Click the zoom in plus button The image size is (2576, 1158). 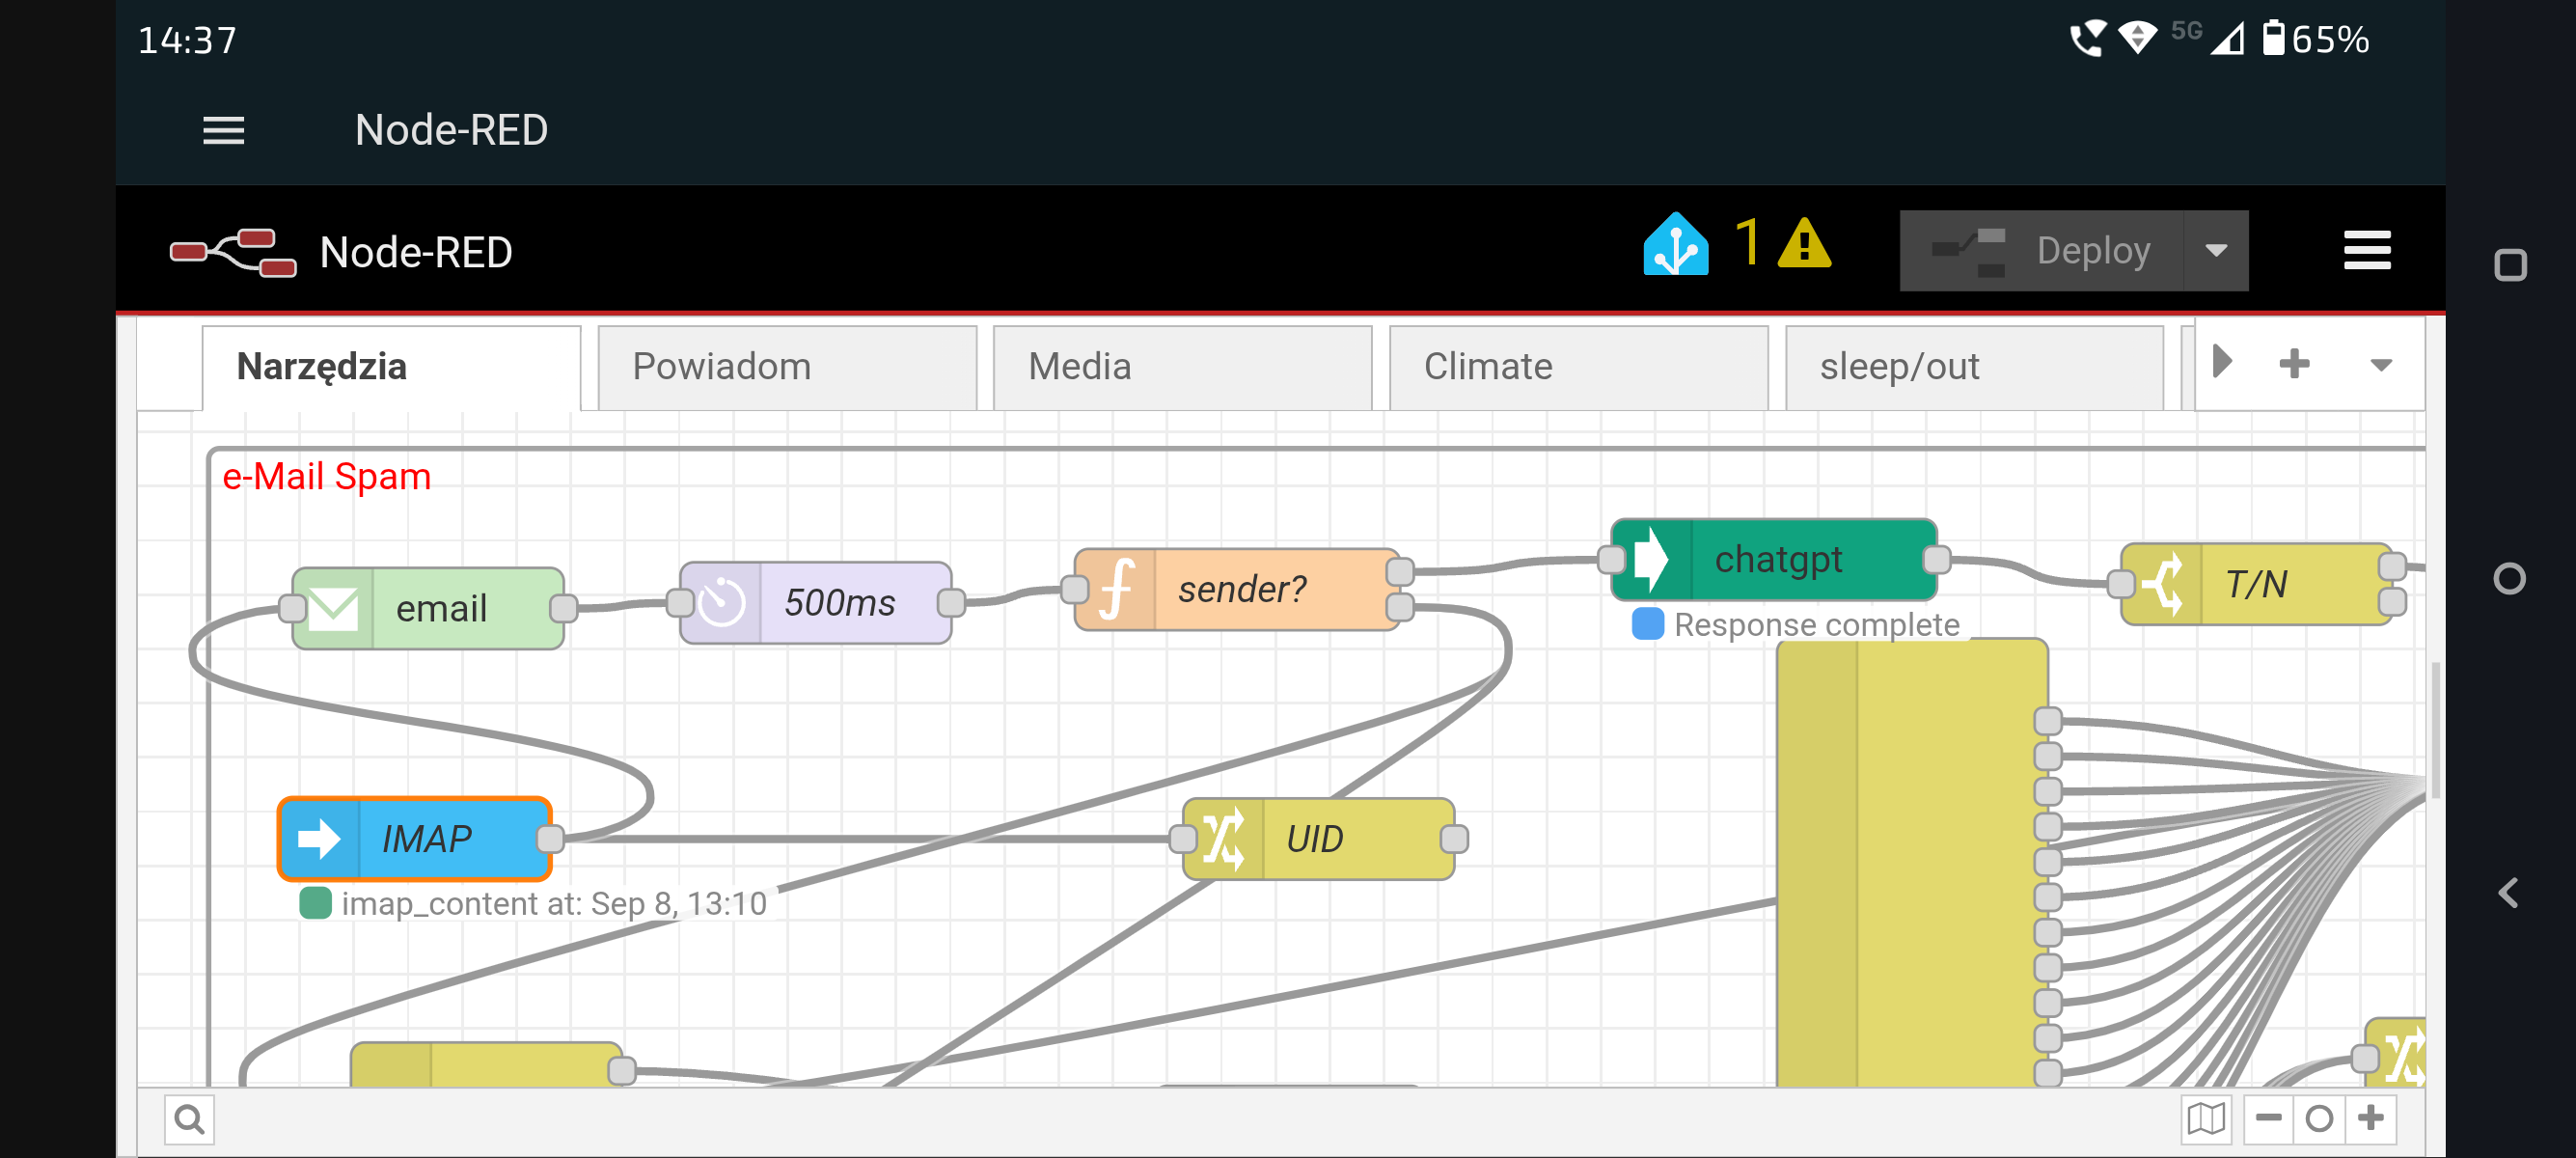pos(2370,1118)
